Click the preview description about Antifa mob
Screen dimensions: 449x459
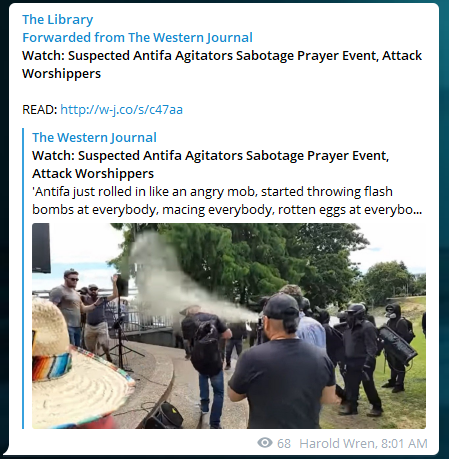pyautogui.click(x=227, y=201)
